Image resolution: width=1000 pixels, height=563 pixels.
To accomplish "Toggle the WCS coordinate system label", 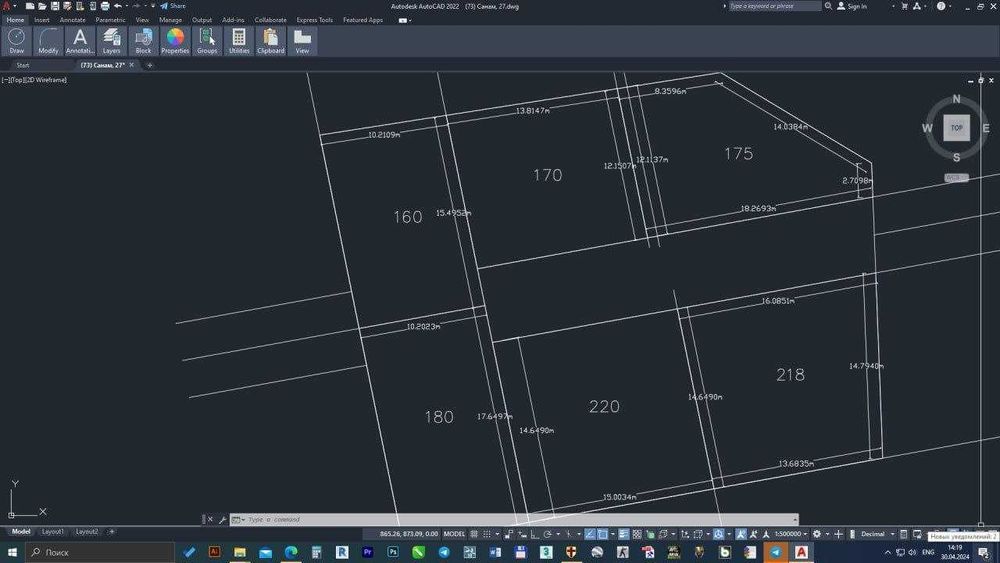I will 956,178.
